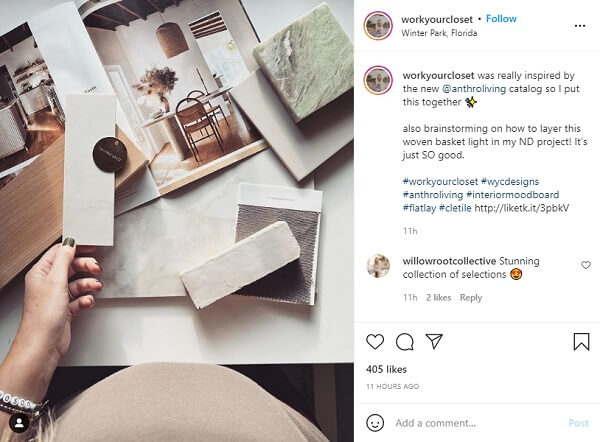Save post with the bookmark icon
600x442 pixels.
[x=581, y=341]
